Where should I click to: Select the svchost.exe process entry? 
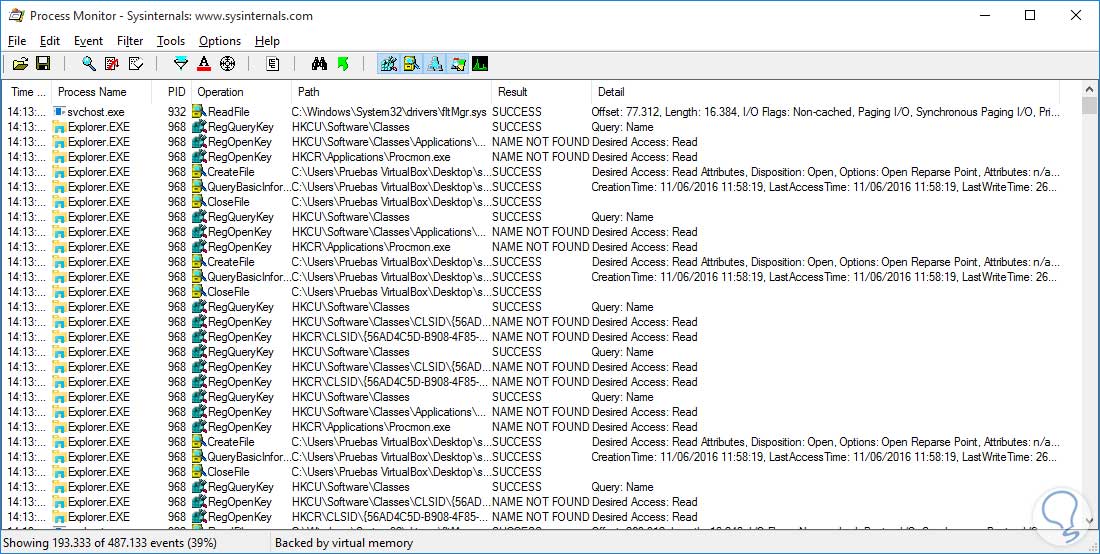pos(96,112)
